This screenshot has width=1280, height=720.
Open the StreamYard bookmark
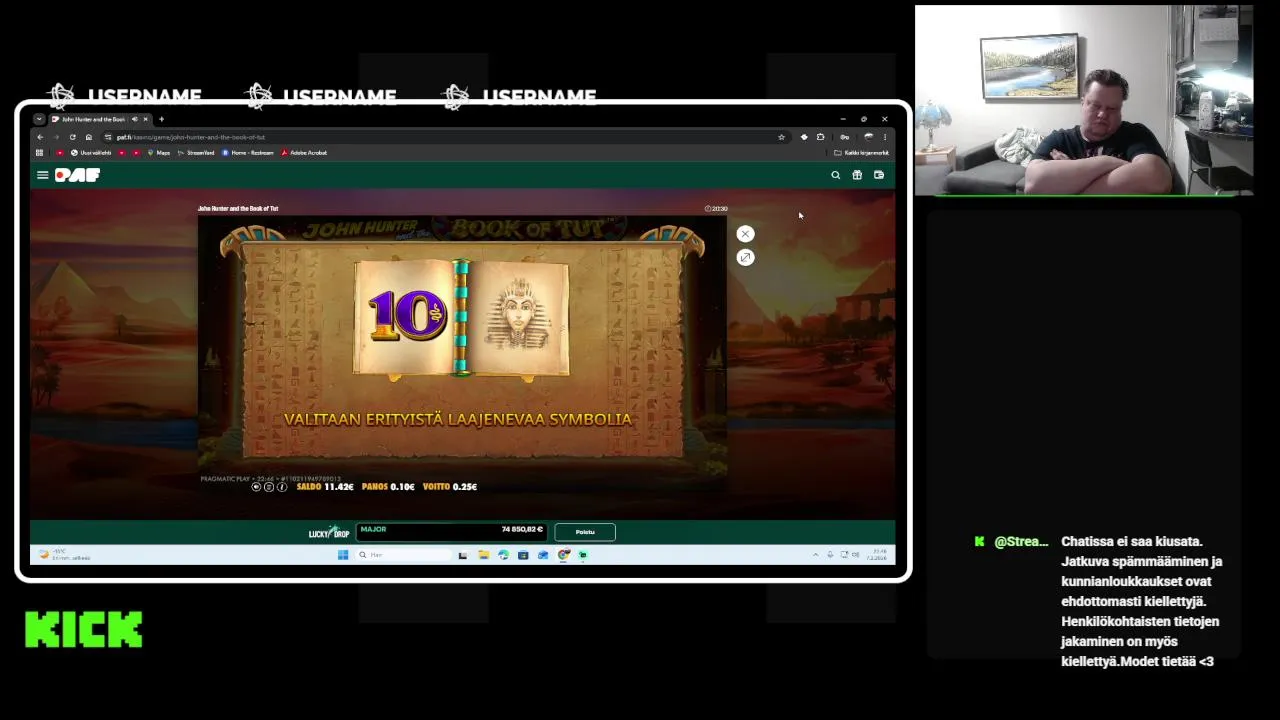tap(196, 153)
